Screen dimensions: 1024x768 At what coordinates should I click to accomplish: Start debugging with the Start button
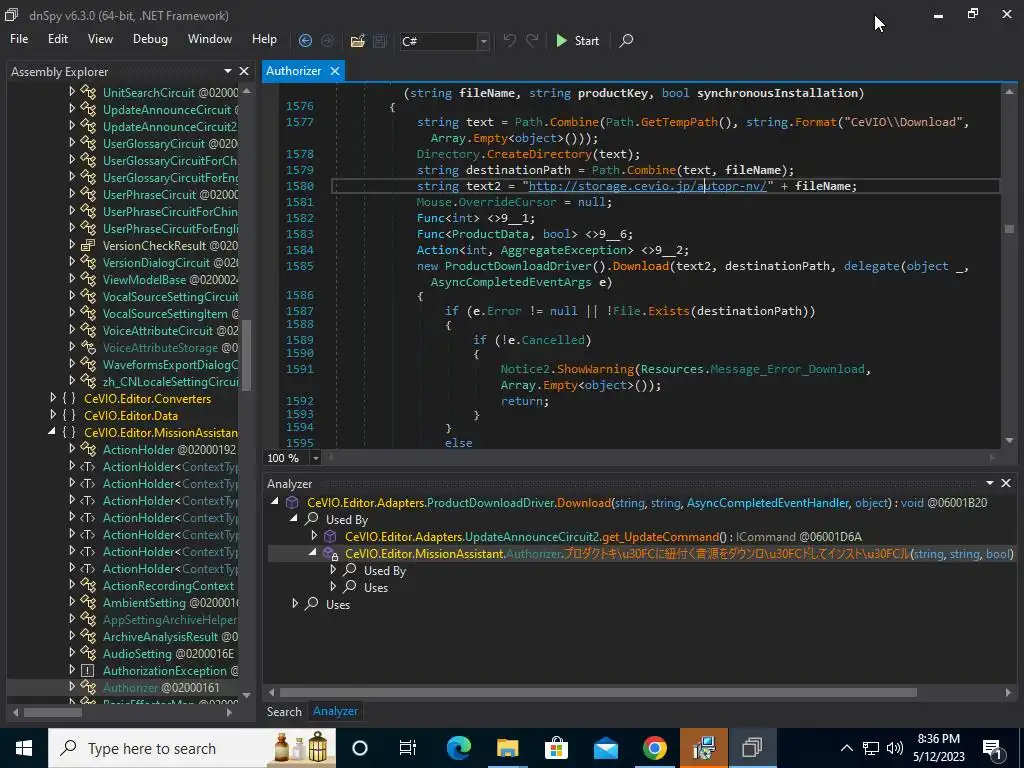click(577, 40)
